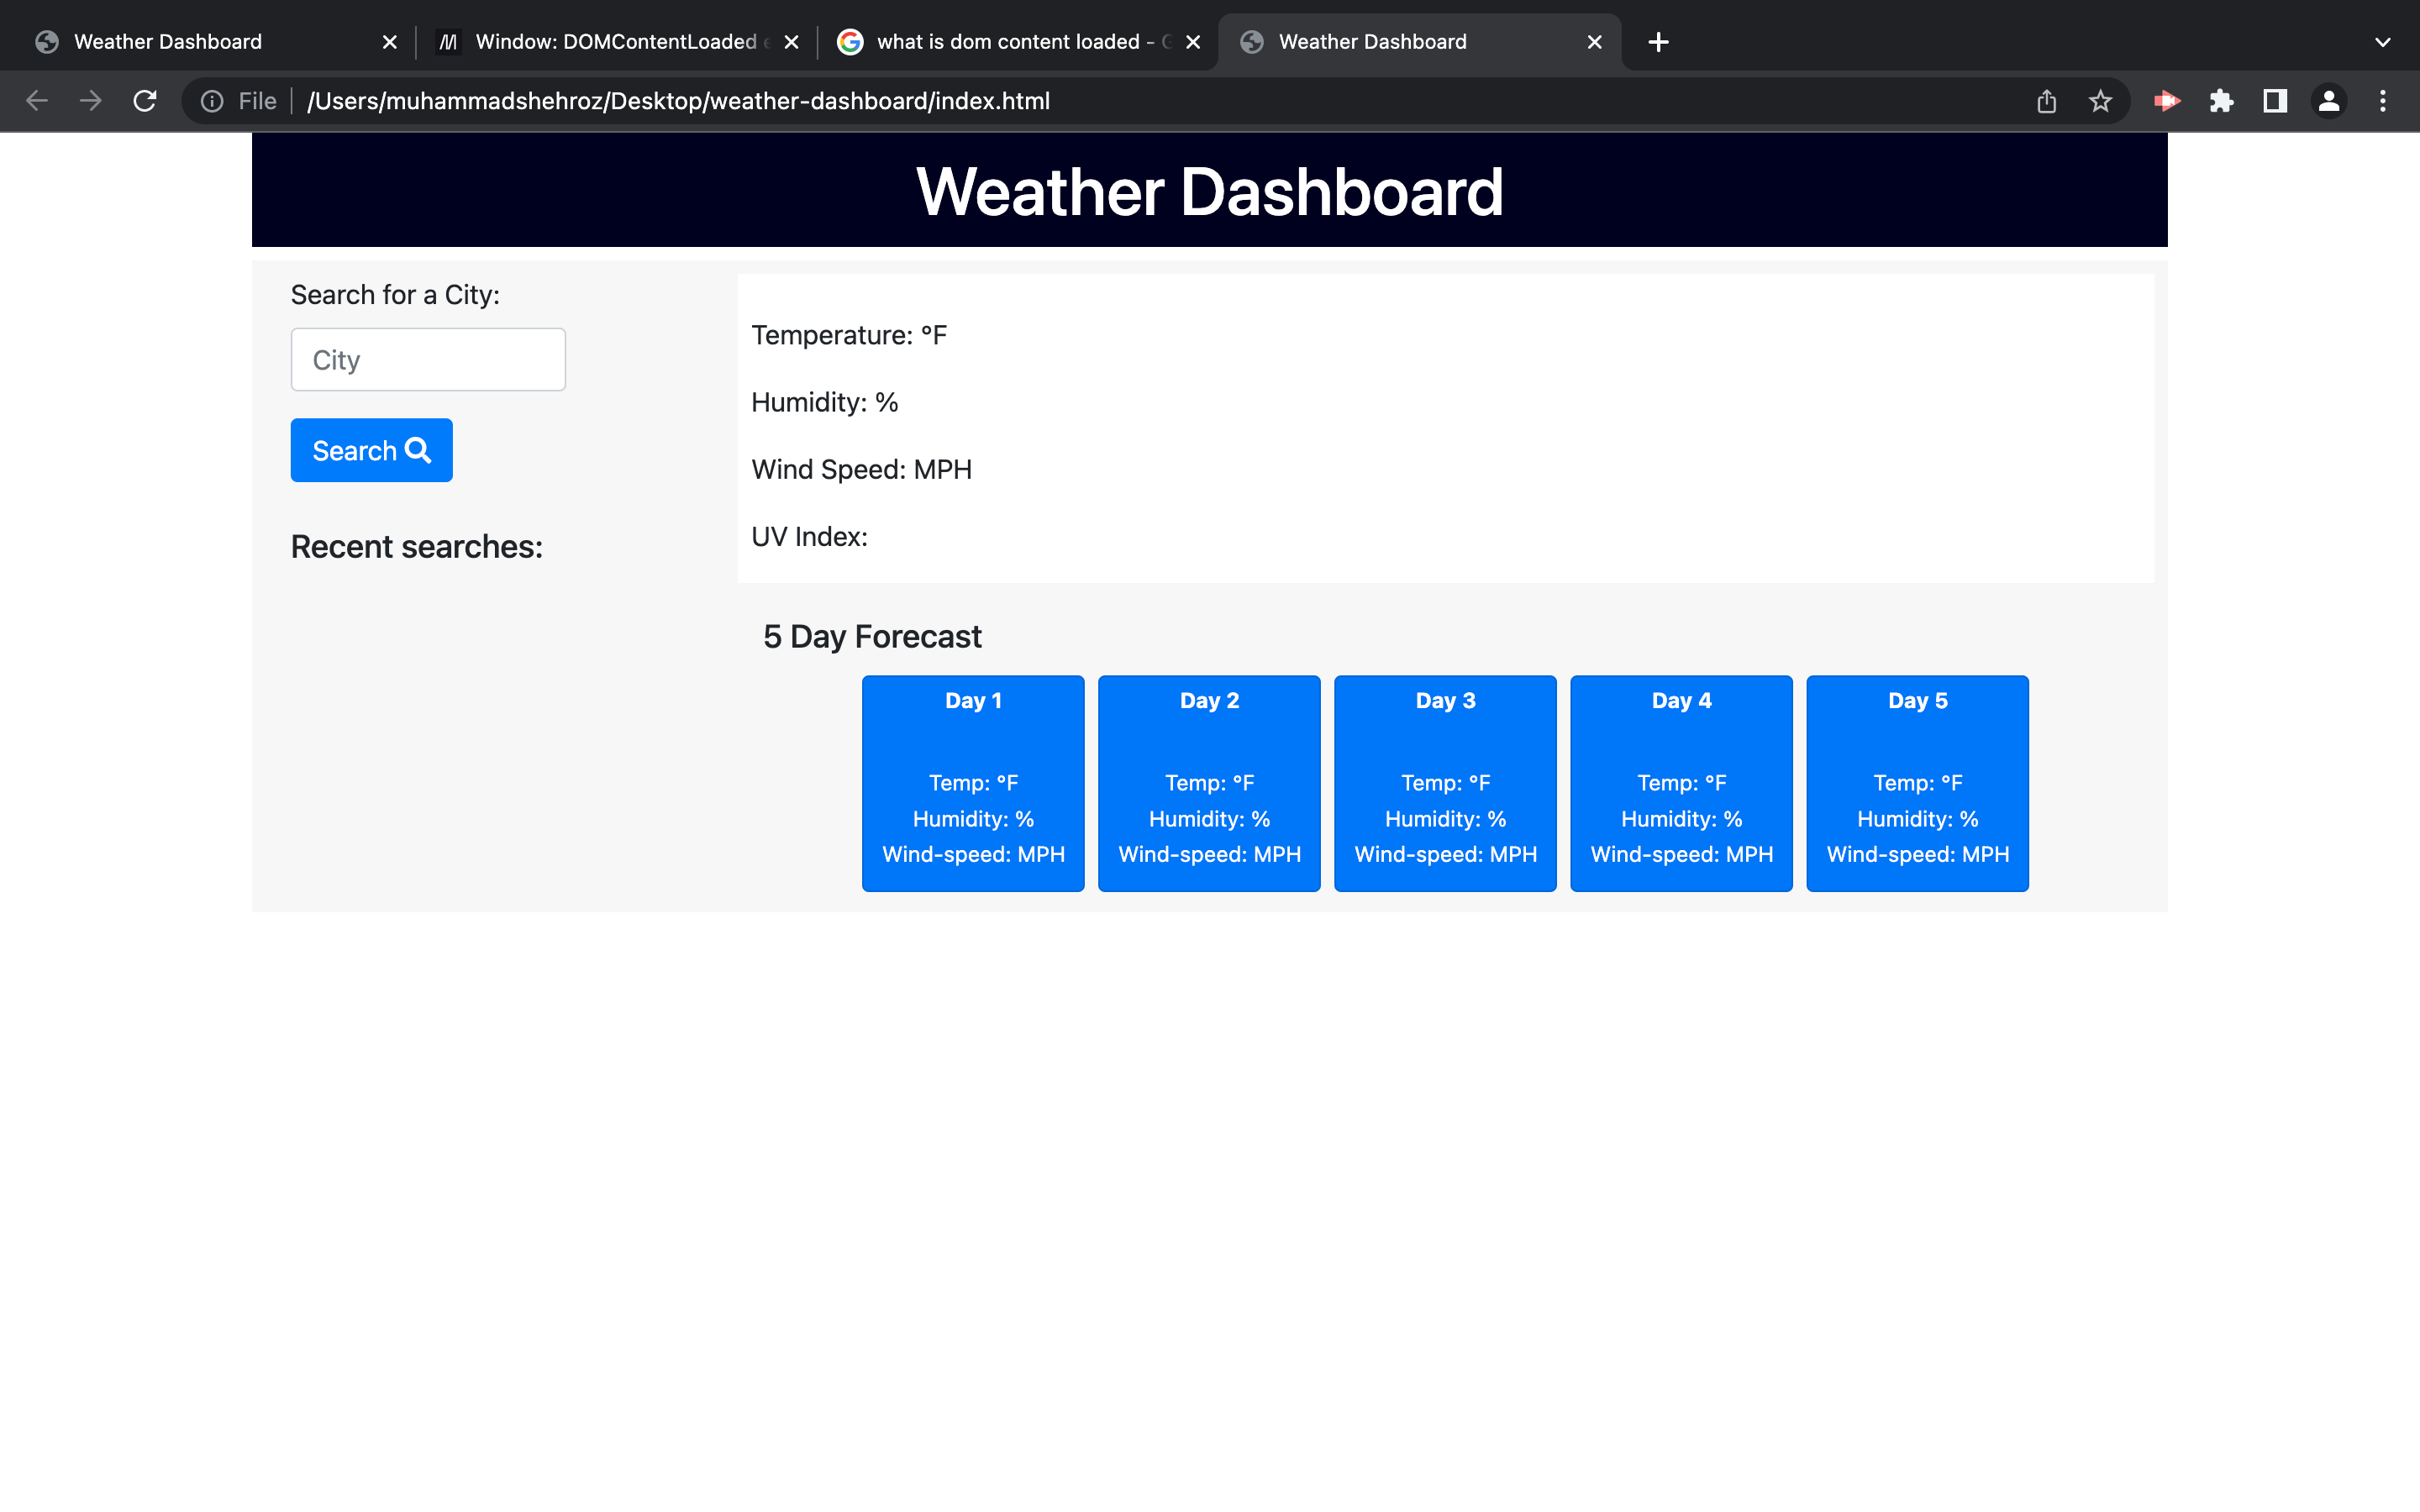
Task: Click the site info icon beside File
Action: point(212,101)
